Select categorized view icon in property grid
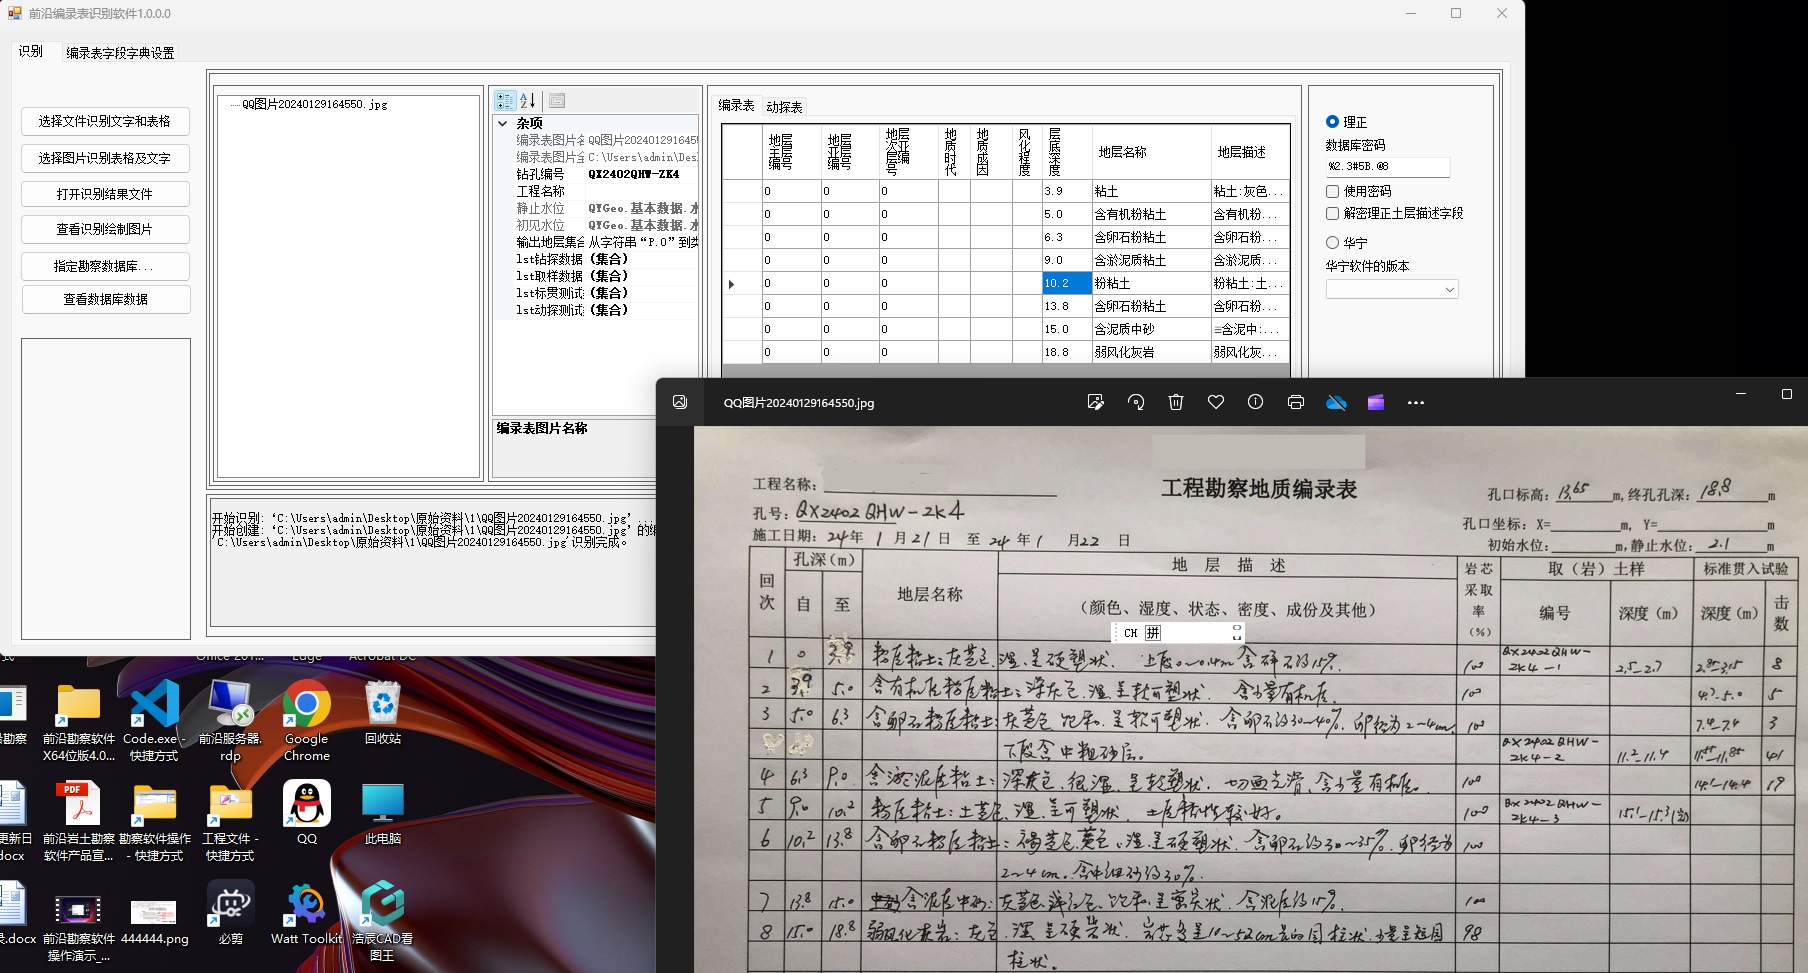The width and height of the screenshot is (1808, 973). click(505, 100)
